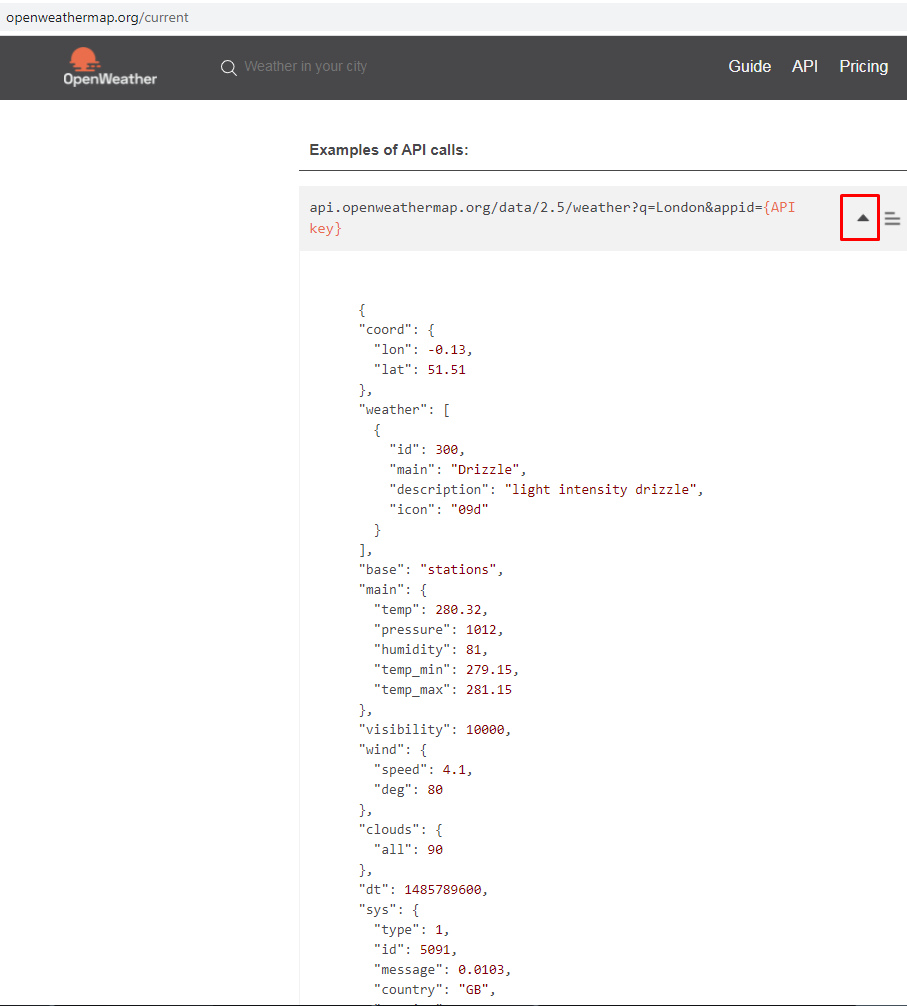Click the "message" value 0.0103
The image size is (907, 1006).
(481, 969)
